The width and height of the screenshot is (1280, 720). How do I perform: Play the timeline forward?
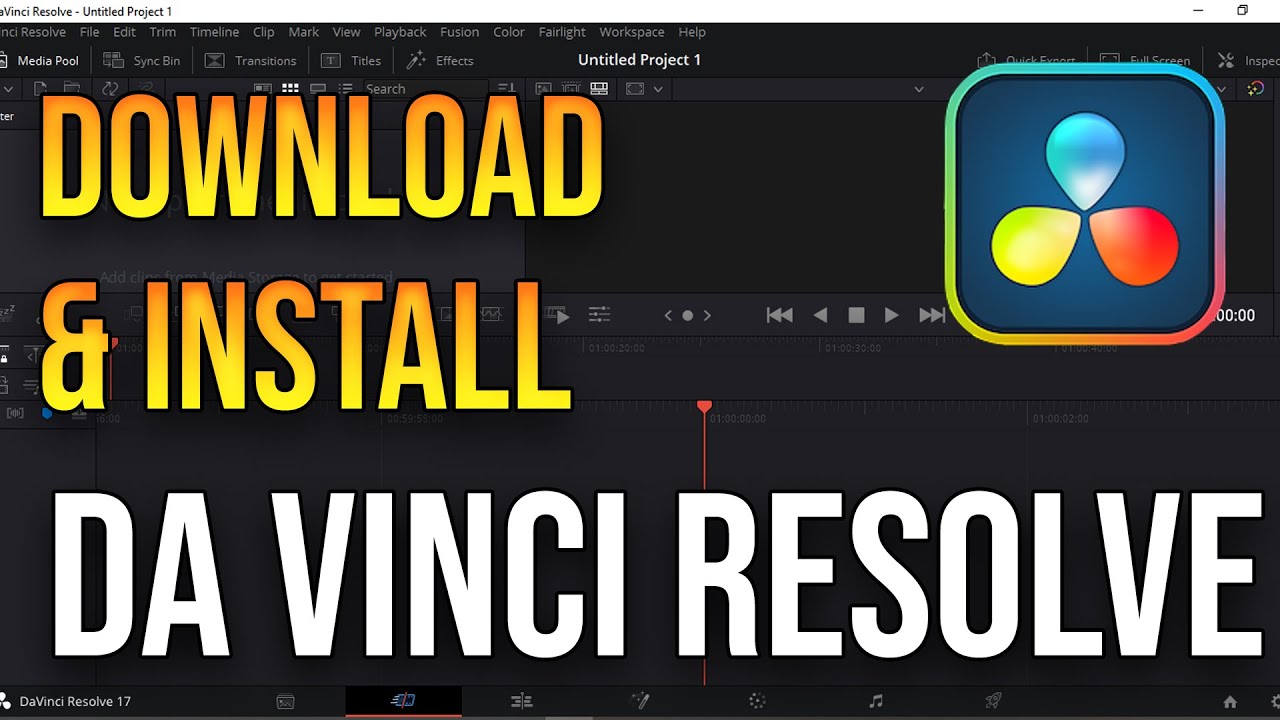tap(892, 315)
